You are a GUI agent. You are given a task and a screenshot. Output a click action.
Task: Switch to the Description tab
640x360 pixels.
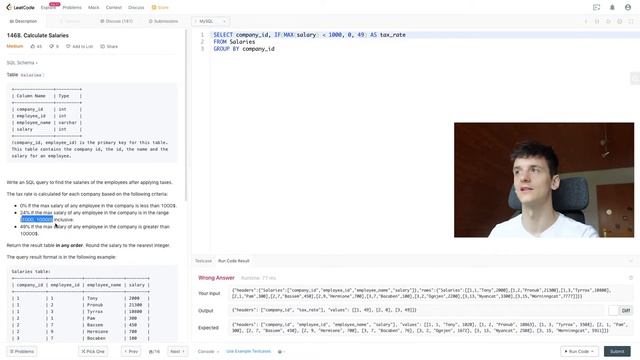coord(23,21)
